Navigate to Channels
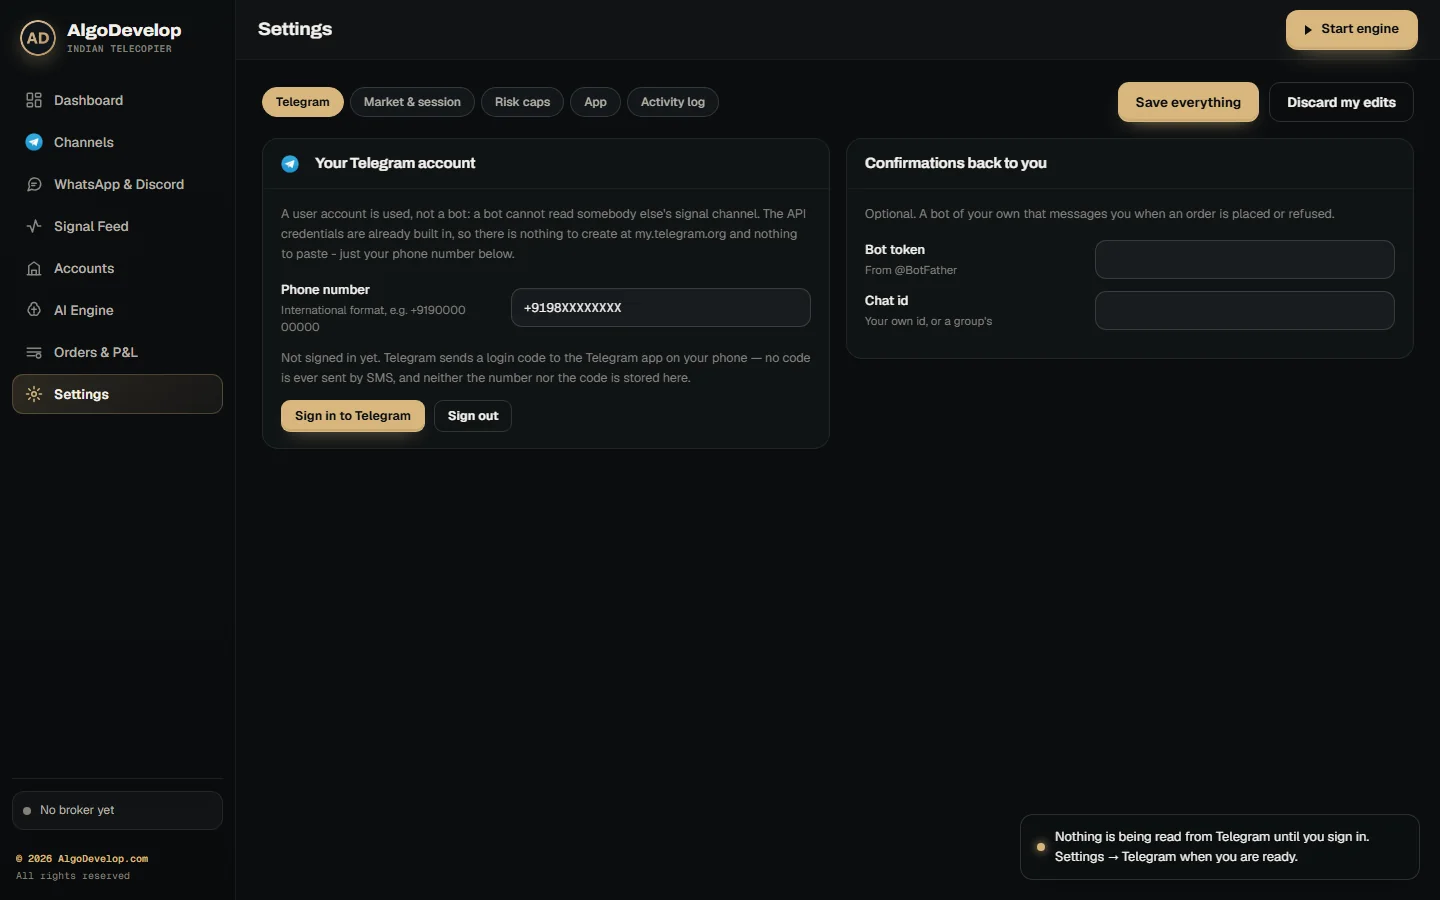This screenshot has height=900, width=1440. tap(117, 142)
